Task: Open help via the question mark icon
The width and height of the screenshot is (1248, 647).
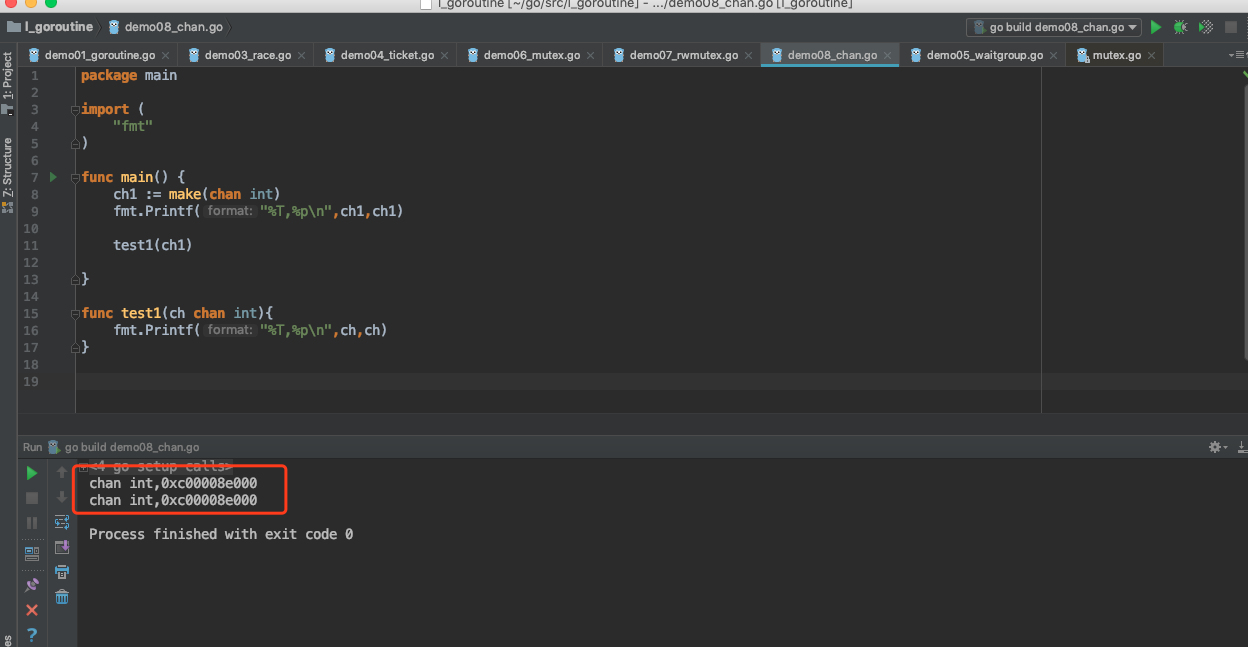Action: 32,635
